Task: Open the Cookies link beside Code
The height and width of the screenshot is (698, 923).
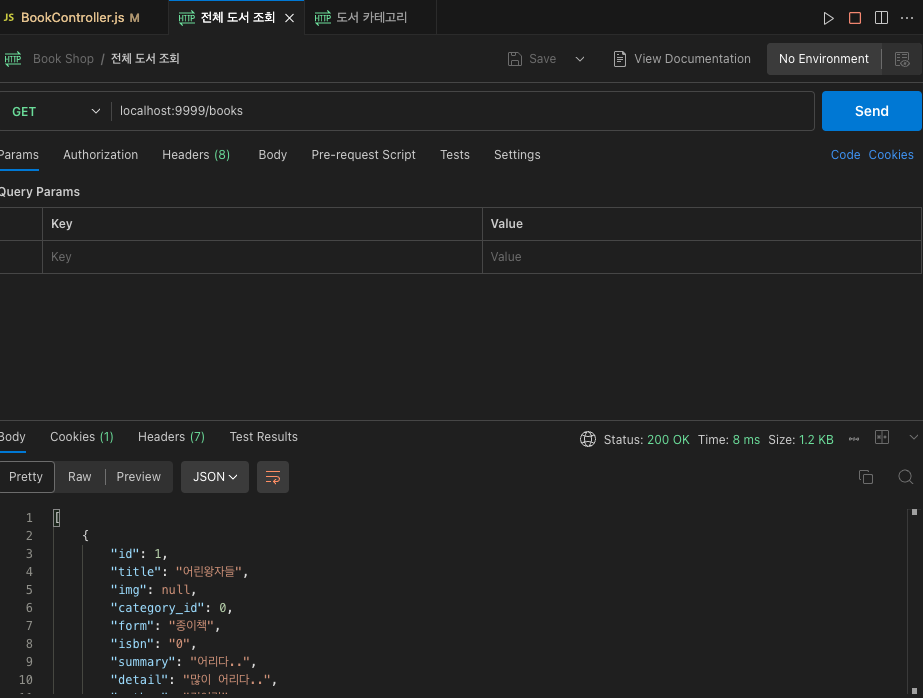Action: (890, 155)
